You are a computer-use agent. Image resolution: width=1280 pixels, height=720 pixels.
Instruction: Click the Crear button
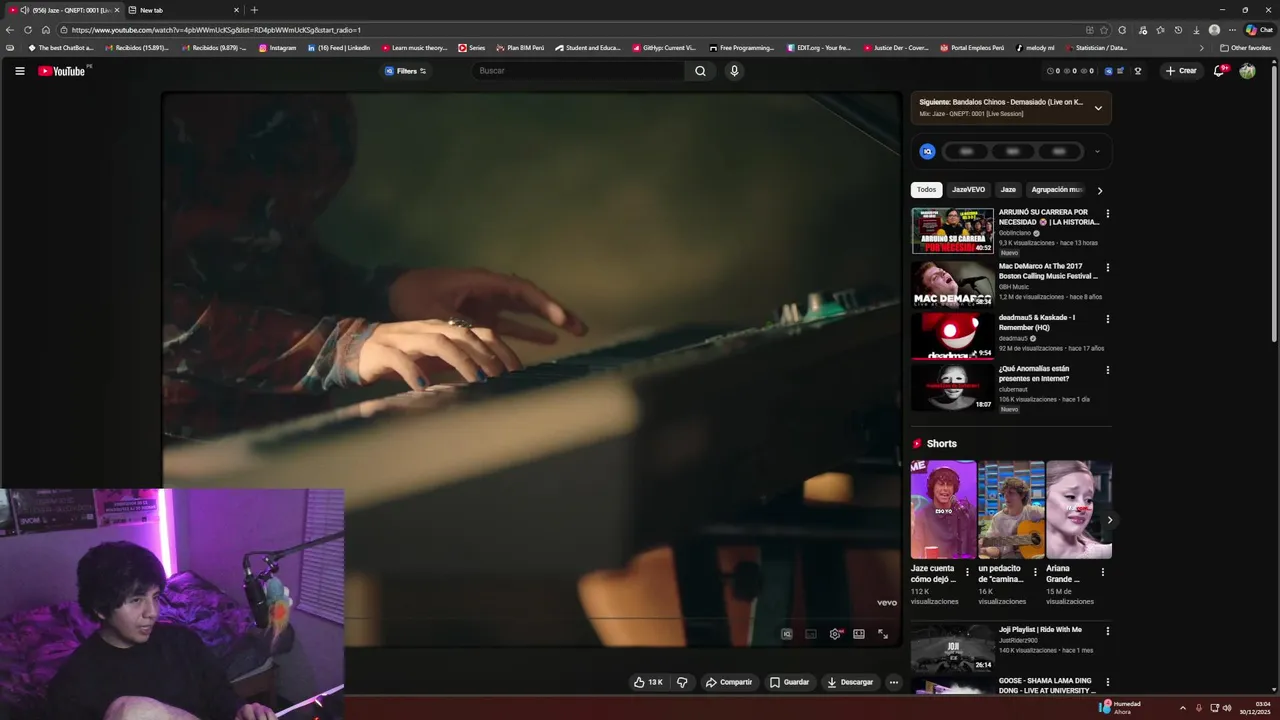point(1181,71)
